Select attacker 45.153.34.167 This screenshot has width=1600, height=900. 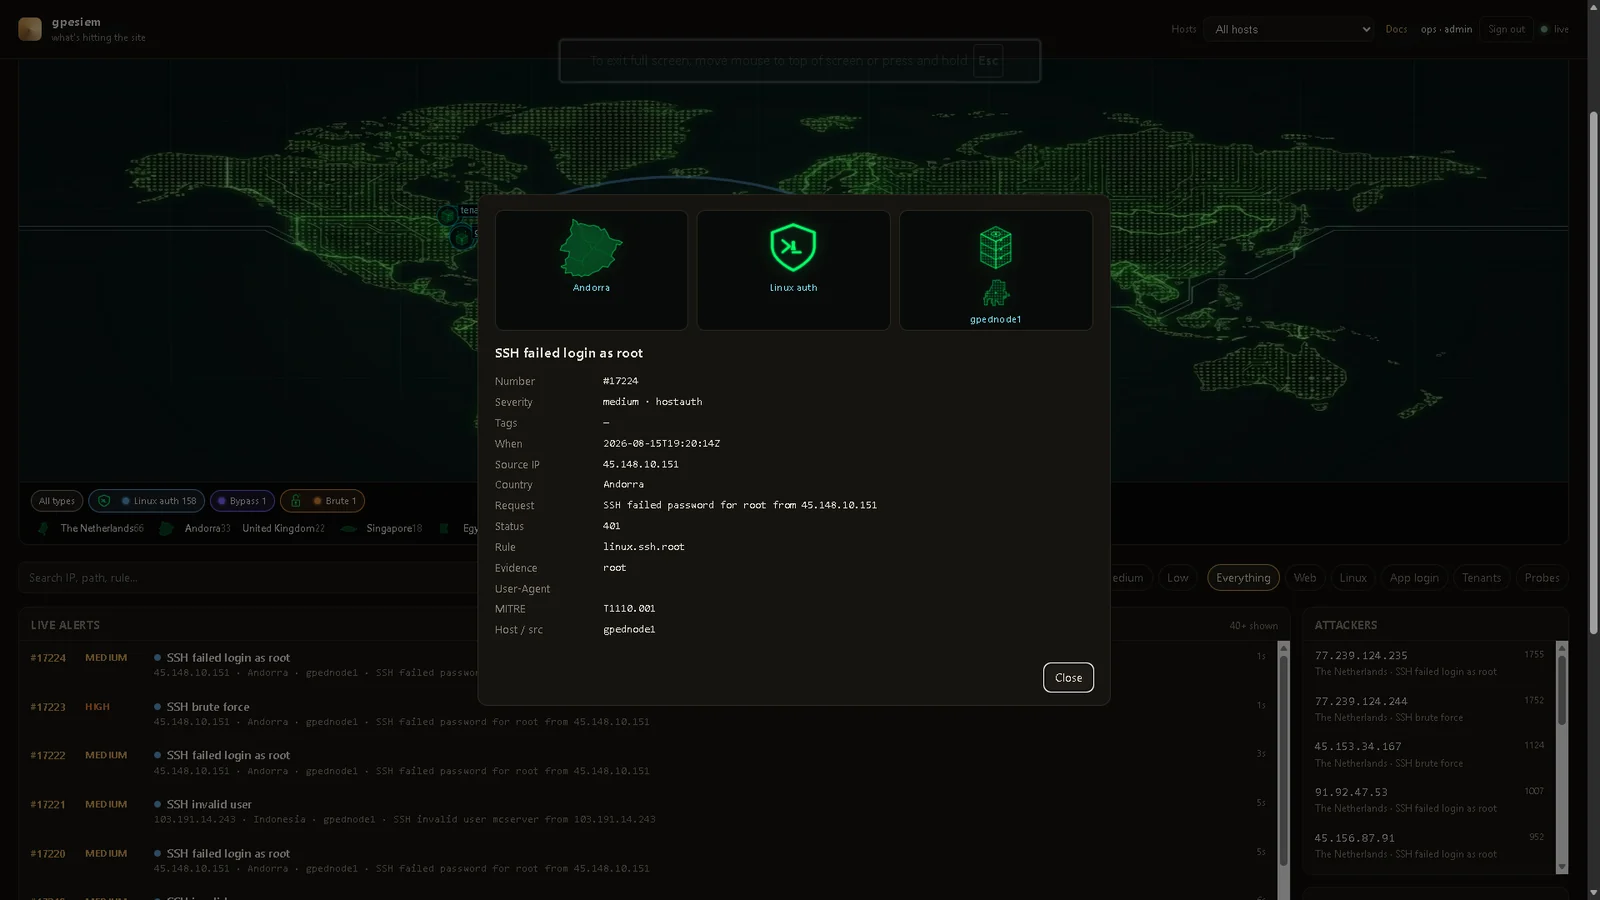coord(1429,755)
